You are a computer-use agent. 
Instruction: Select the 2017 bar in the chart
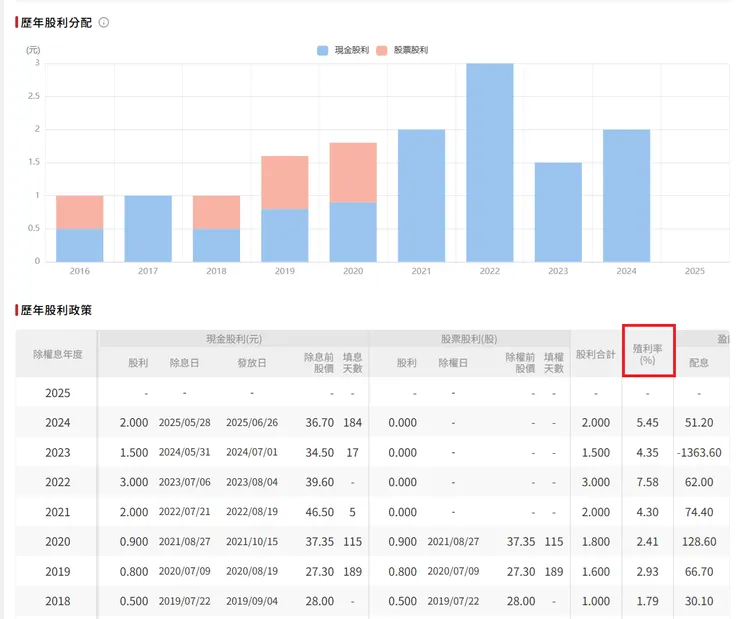[x=148, y=228]
